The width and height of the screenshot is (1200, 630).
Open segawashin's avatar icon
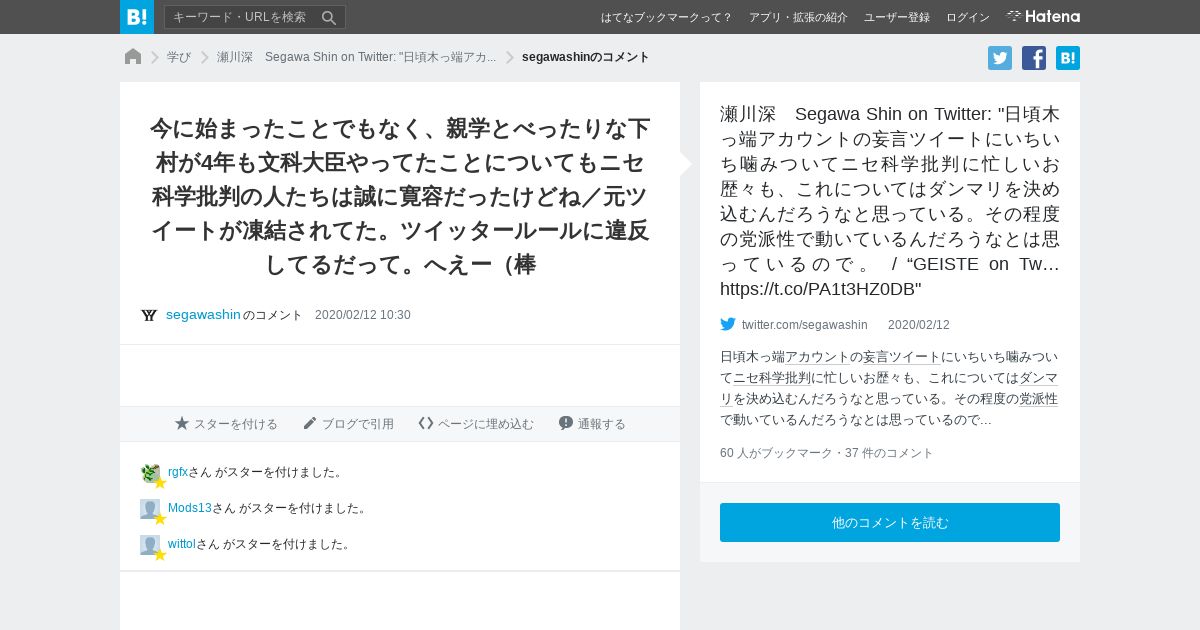[149, 315]
